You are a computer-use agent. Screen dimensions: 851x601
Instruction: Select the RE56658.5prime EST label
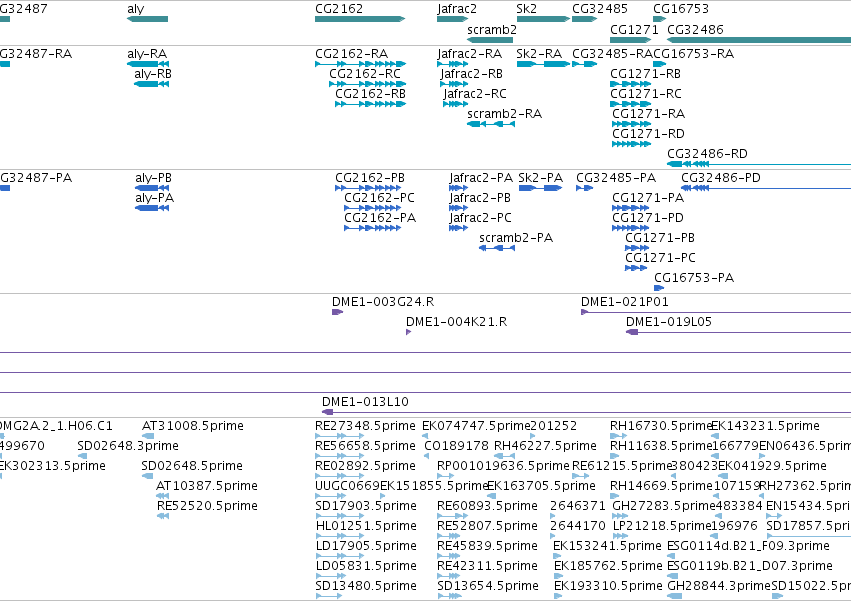tap(365, 446)
